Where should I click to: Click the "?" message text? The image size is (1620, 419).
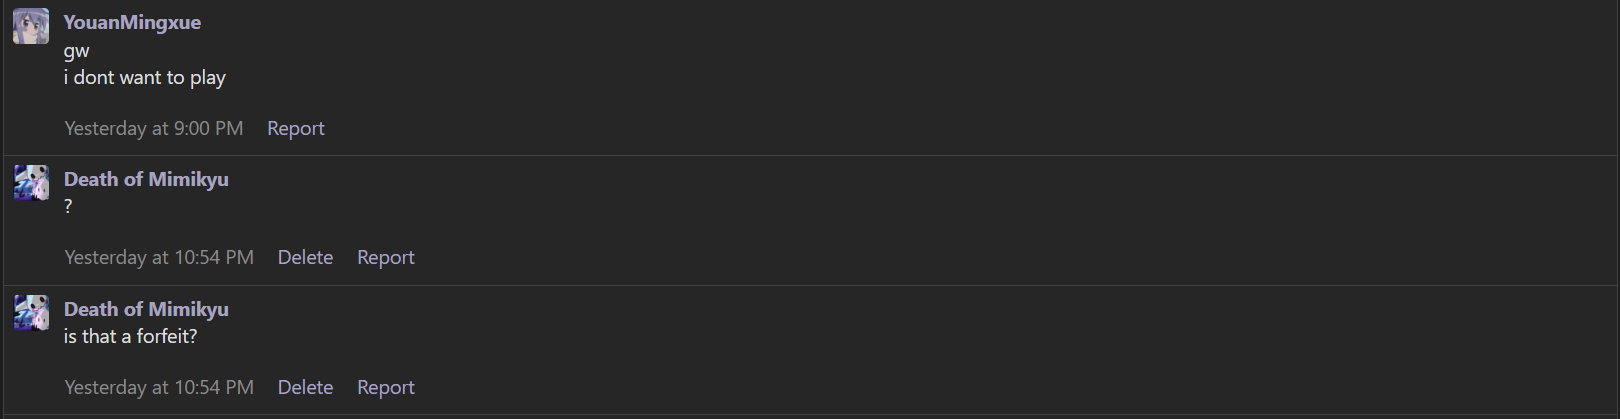pyautogui.click(x=68, y=206)
